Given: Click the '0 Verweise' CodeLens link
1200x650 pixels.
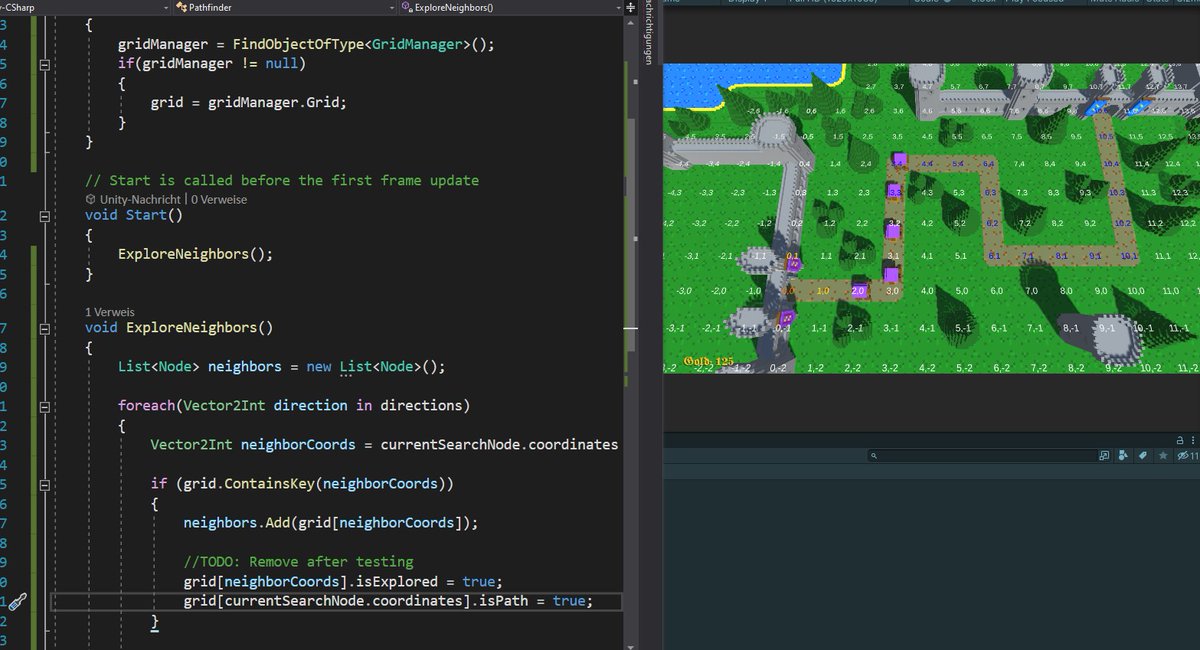Looking at the screenshot, I should 219,199.
